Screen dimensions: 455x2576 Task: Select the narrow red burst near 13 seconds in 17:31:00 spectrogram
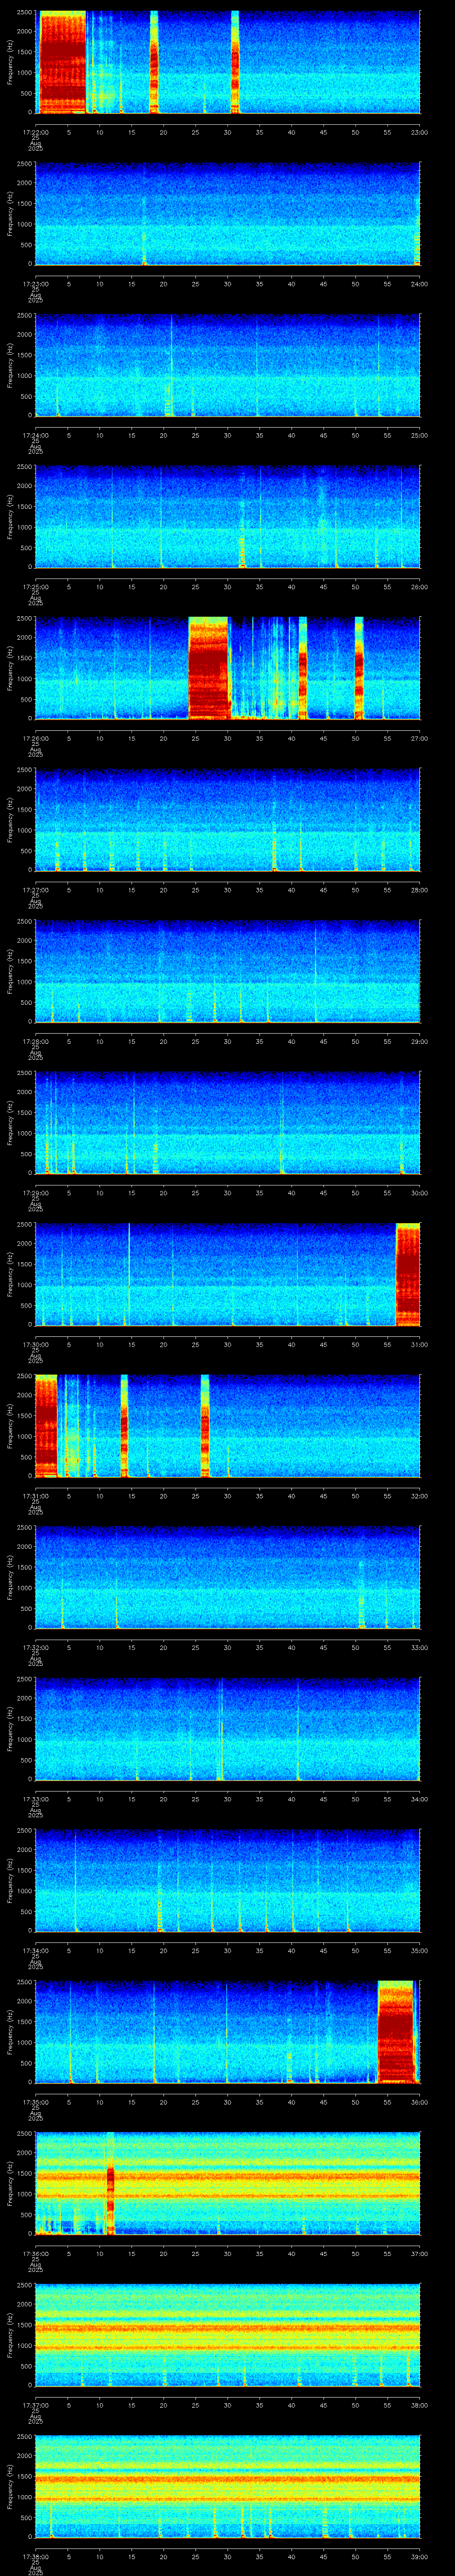124,1426
